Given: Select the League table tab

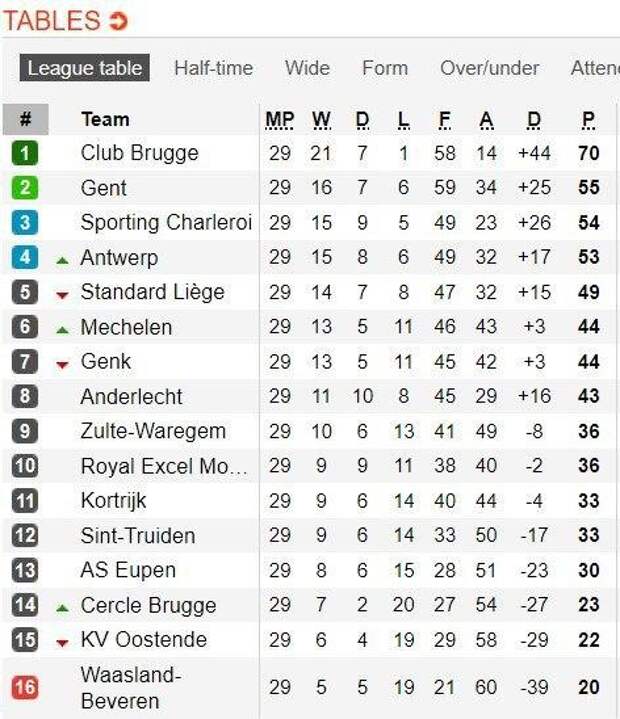Looking at the screenshot, I should coord(84,68).
